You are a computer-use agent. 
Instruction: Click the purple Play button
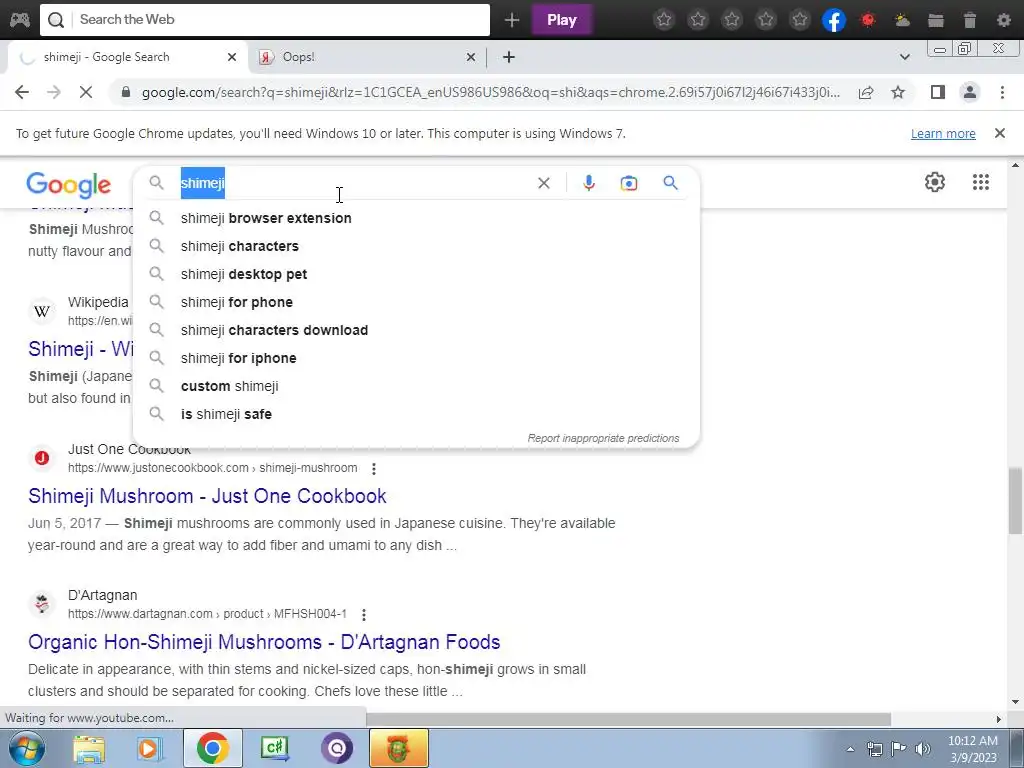click(562, 20)
